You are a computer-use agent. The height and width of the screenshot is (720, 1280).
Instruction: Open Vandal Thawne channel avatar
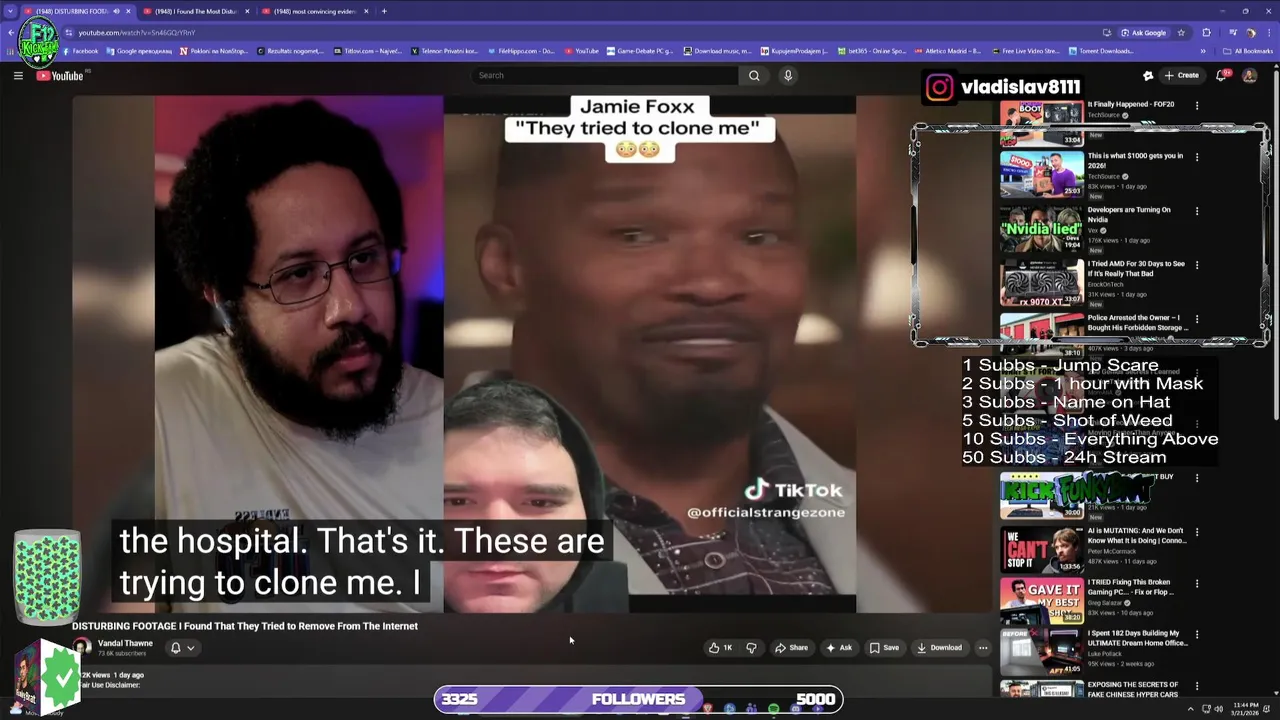82,648
